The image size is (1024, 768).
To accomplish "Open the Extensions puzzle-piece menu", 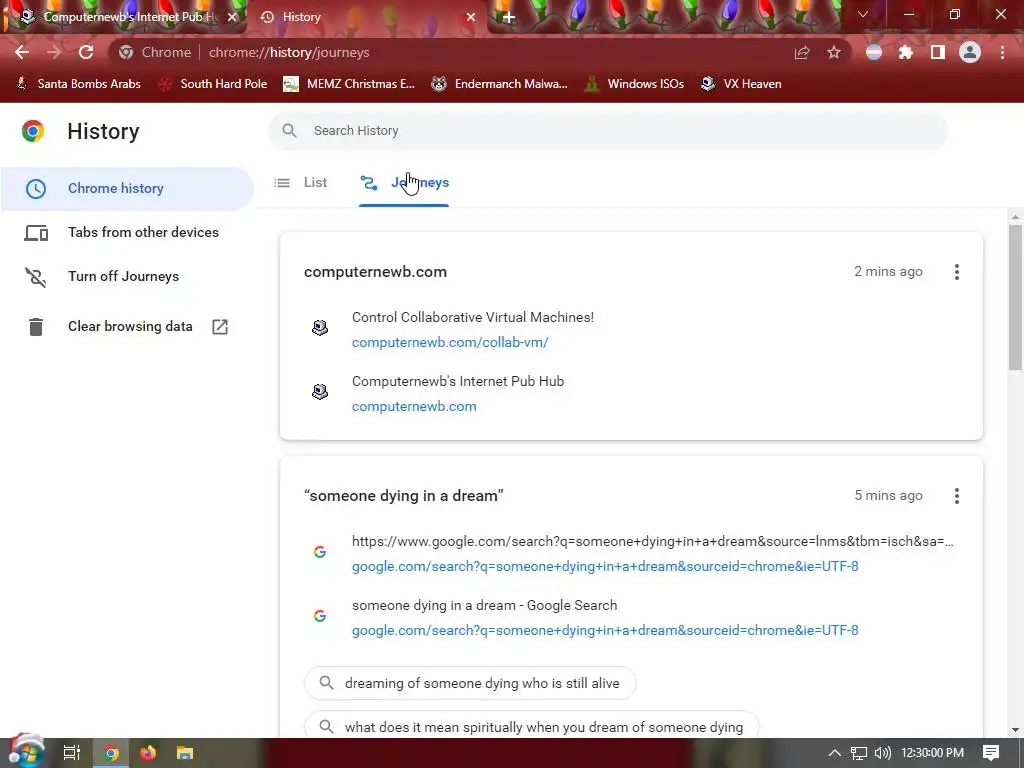I will tap(905, 53).
